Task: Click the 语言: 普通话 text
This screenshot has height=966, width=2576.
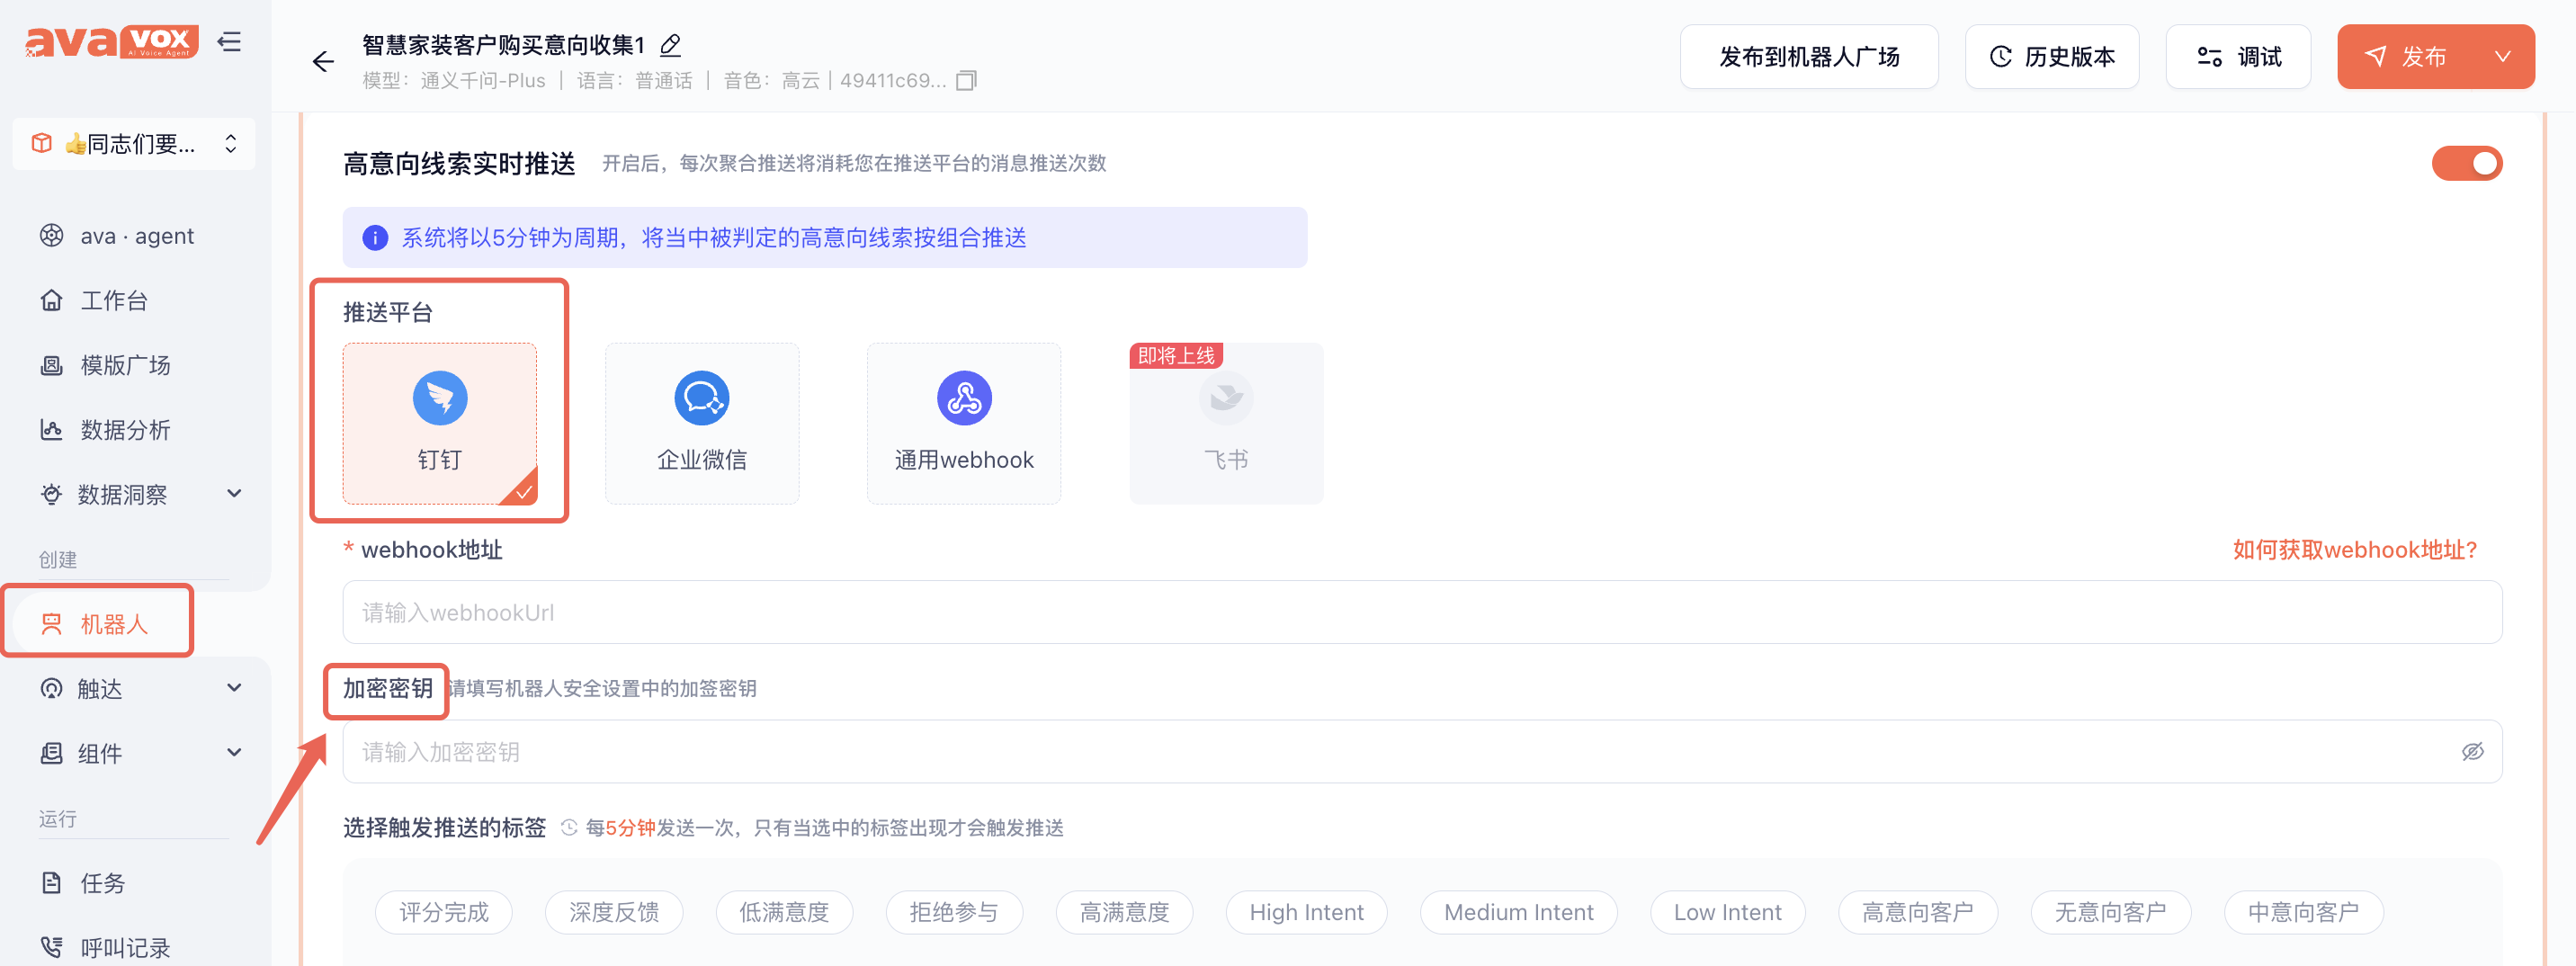Action: tap(634, 81)
